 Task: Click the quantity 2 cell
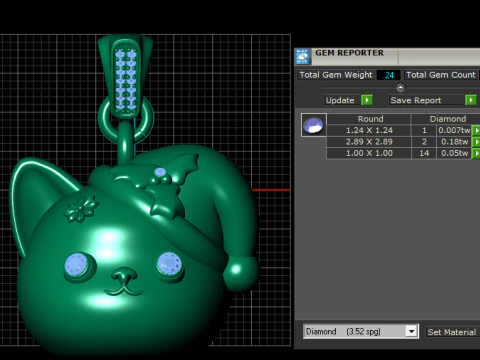pos(424,142)
